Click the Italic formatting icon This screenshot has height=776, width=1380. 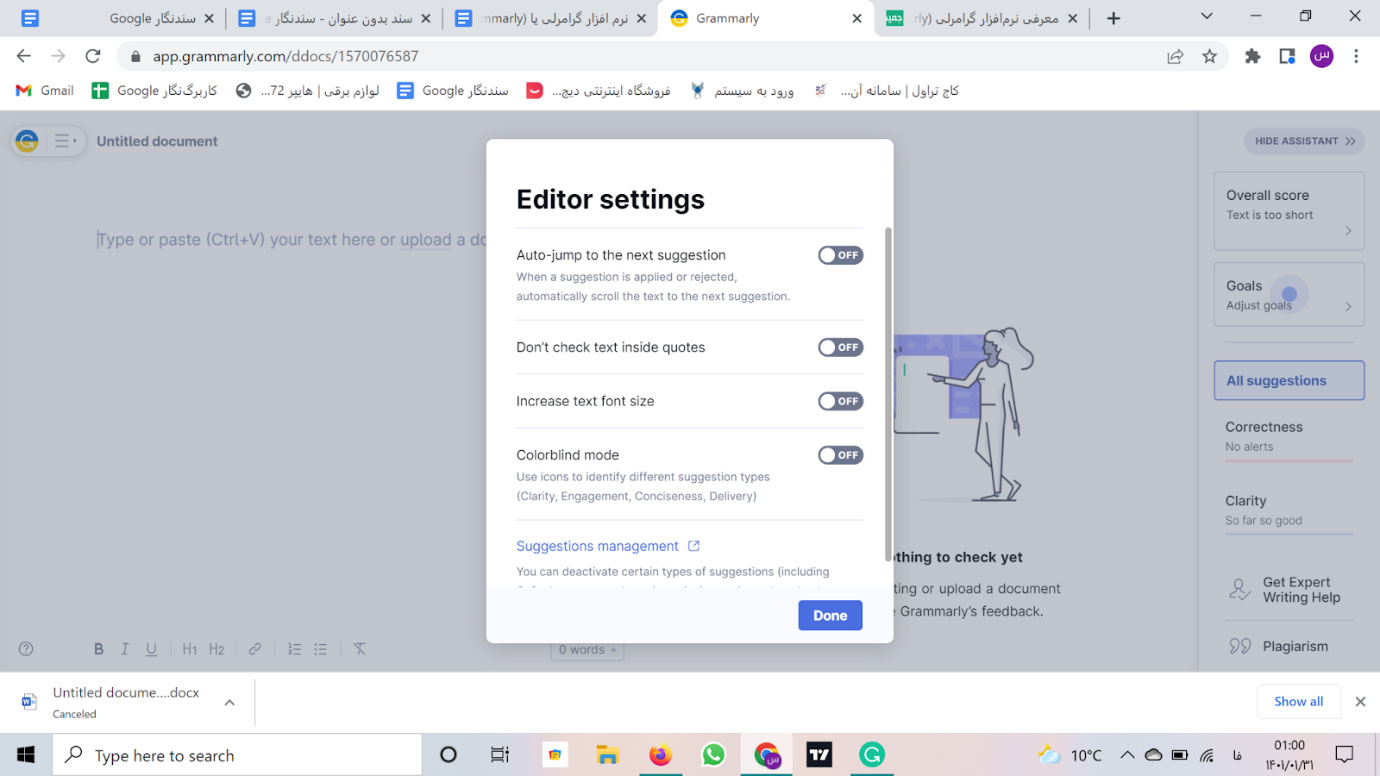125,649
